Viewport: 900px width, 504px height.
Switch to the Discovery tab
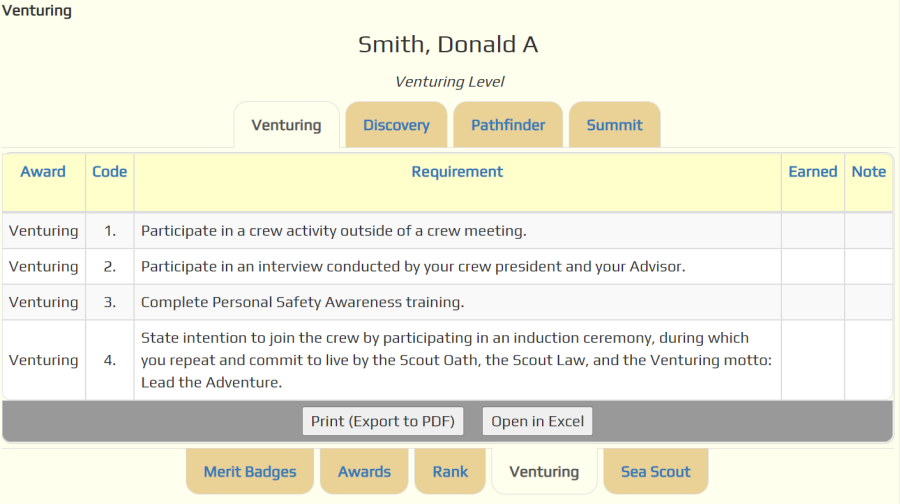point(396,125)
